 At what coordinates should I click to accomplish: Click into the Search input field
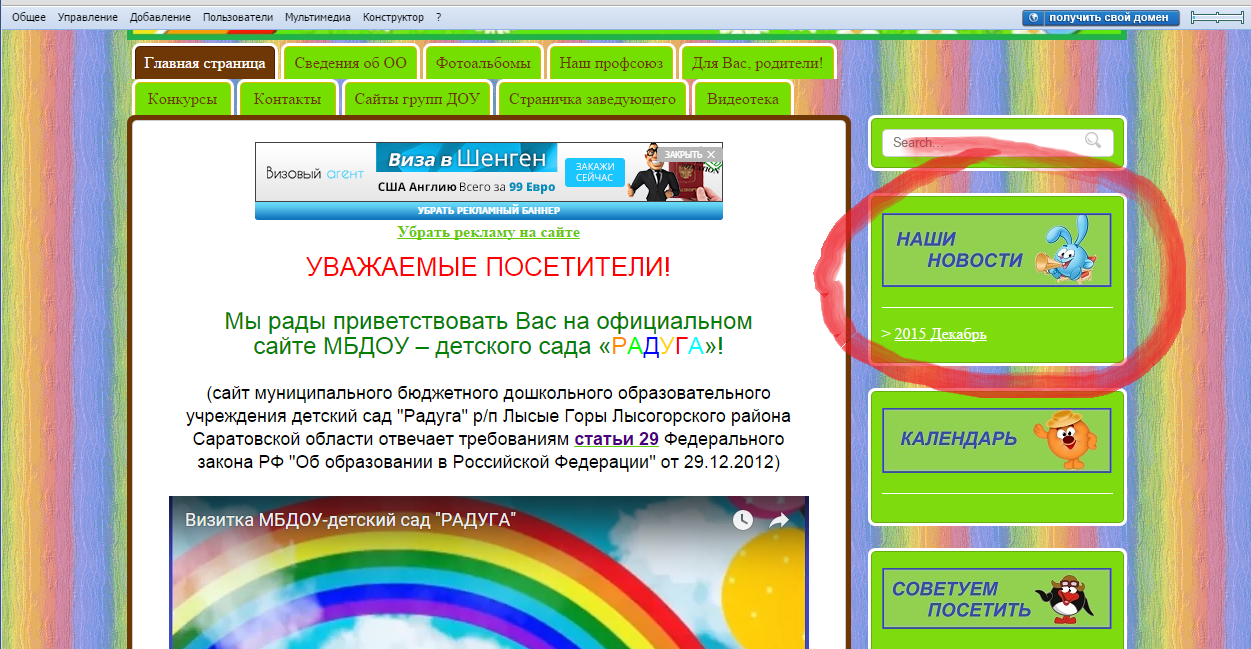(x=980, y=142)
